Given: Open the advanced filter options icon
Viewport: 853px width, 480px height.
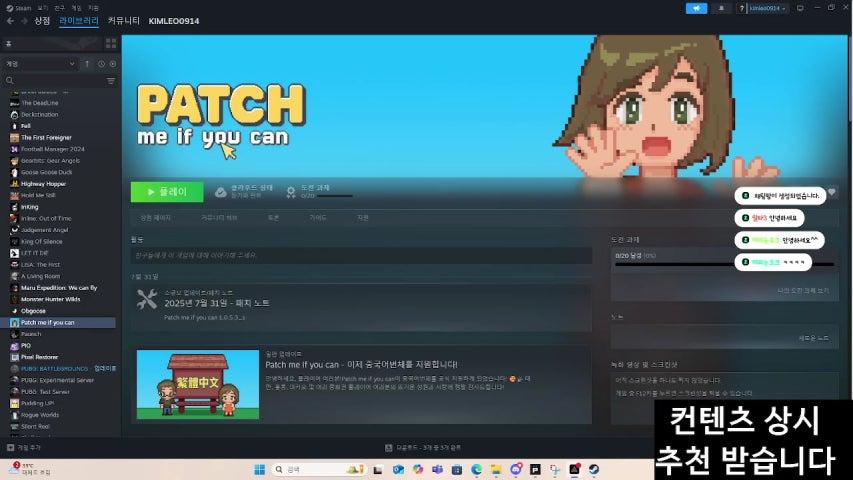Looking at the screenshot, I should [111, 81].
